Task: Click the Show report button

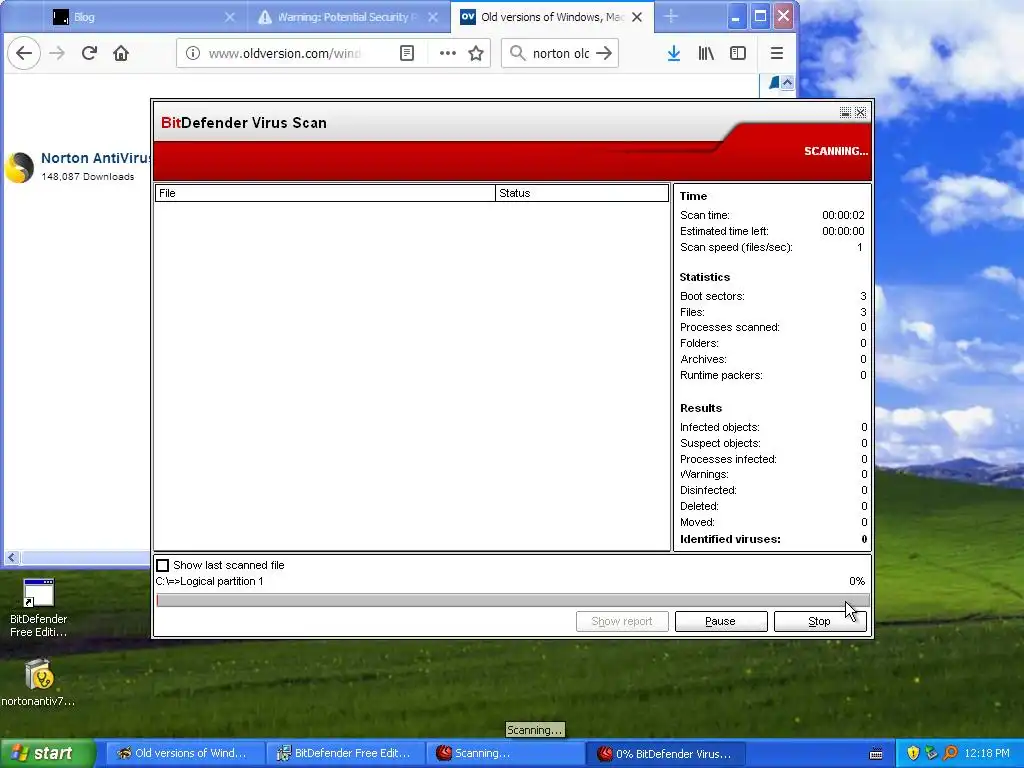Action: click(622, 622)
